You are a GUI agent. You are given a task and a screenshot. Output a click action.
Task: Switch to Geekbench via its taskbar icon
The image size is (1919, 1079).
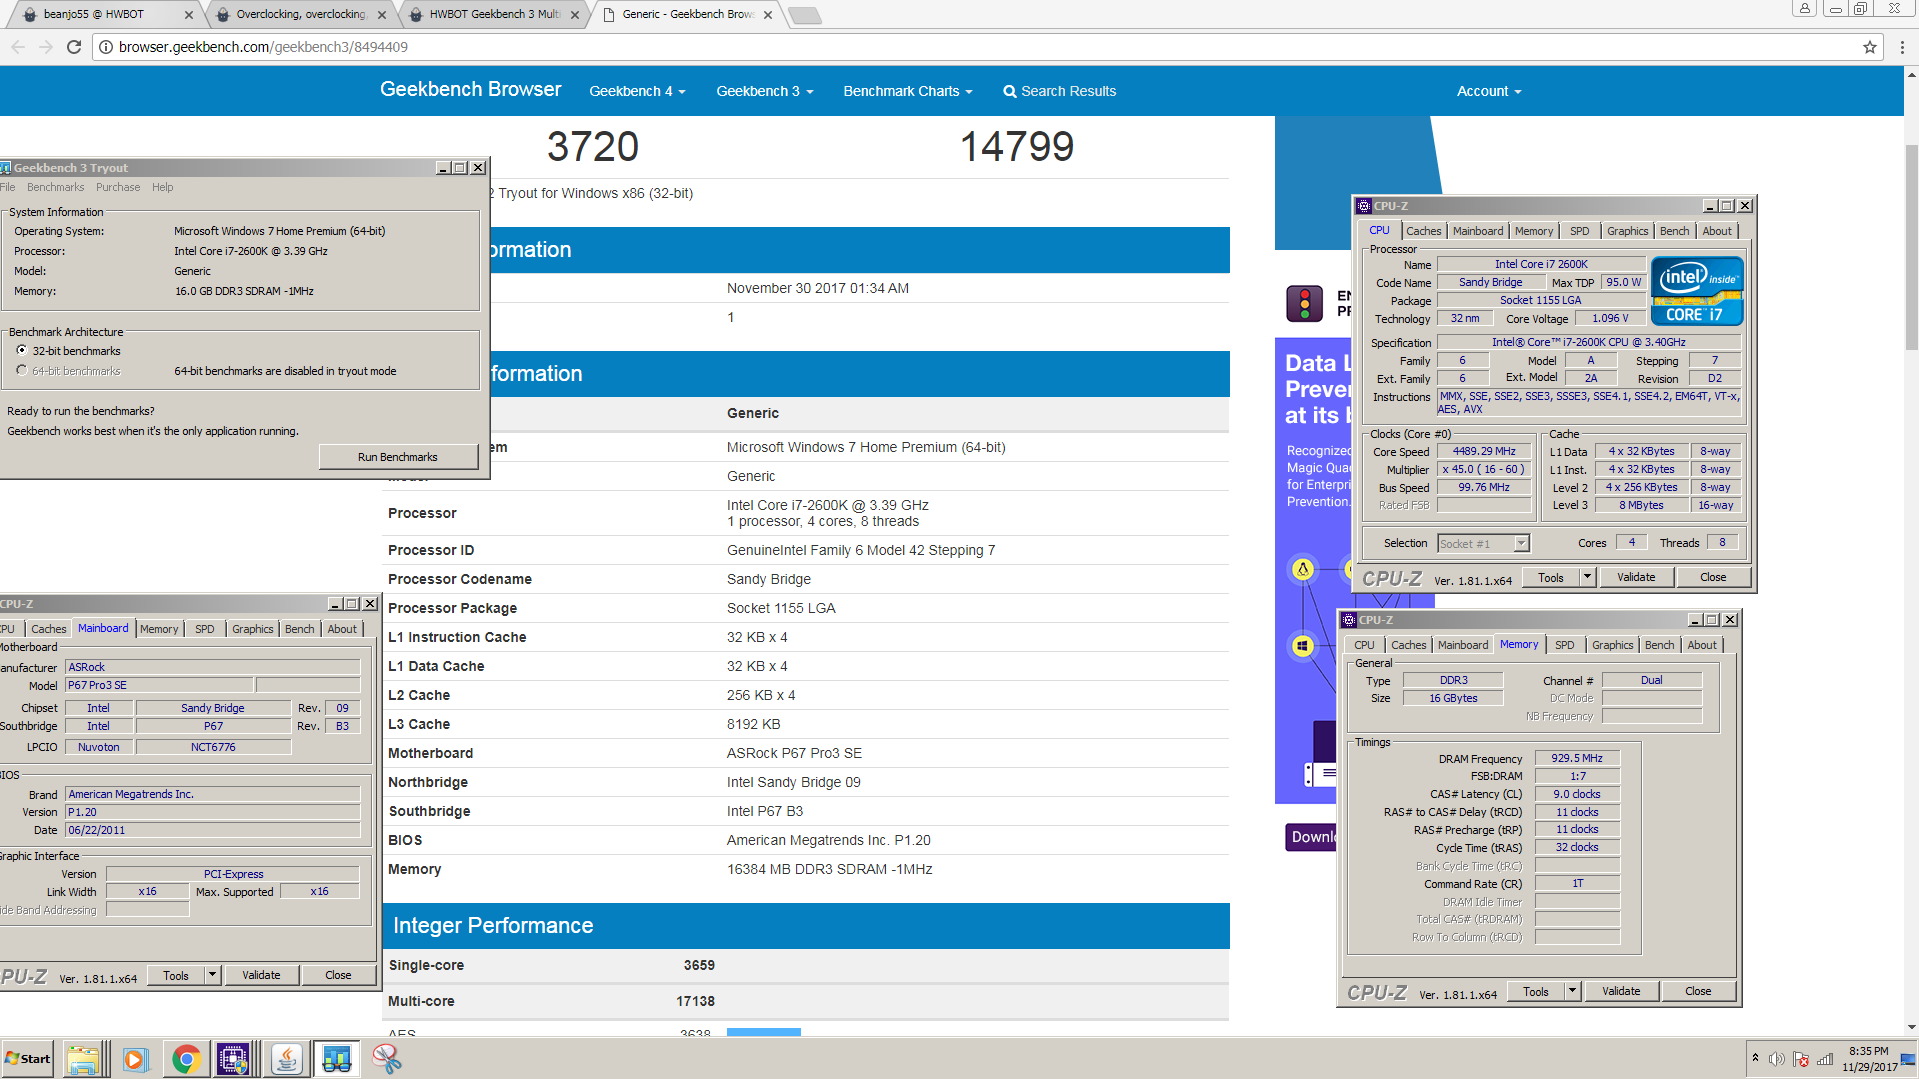click(x=336, y=1059)
